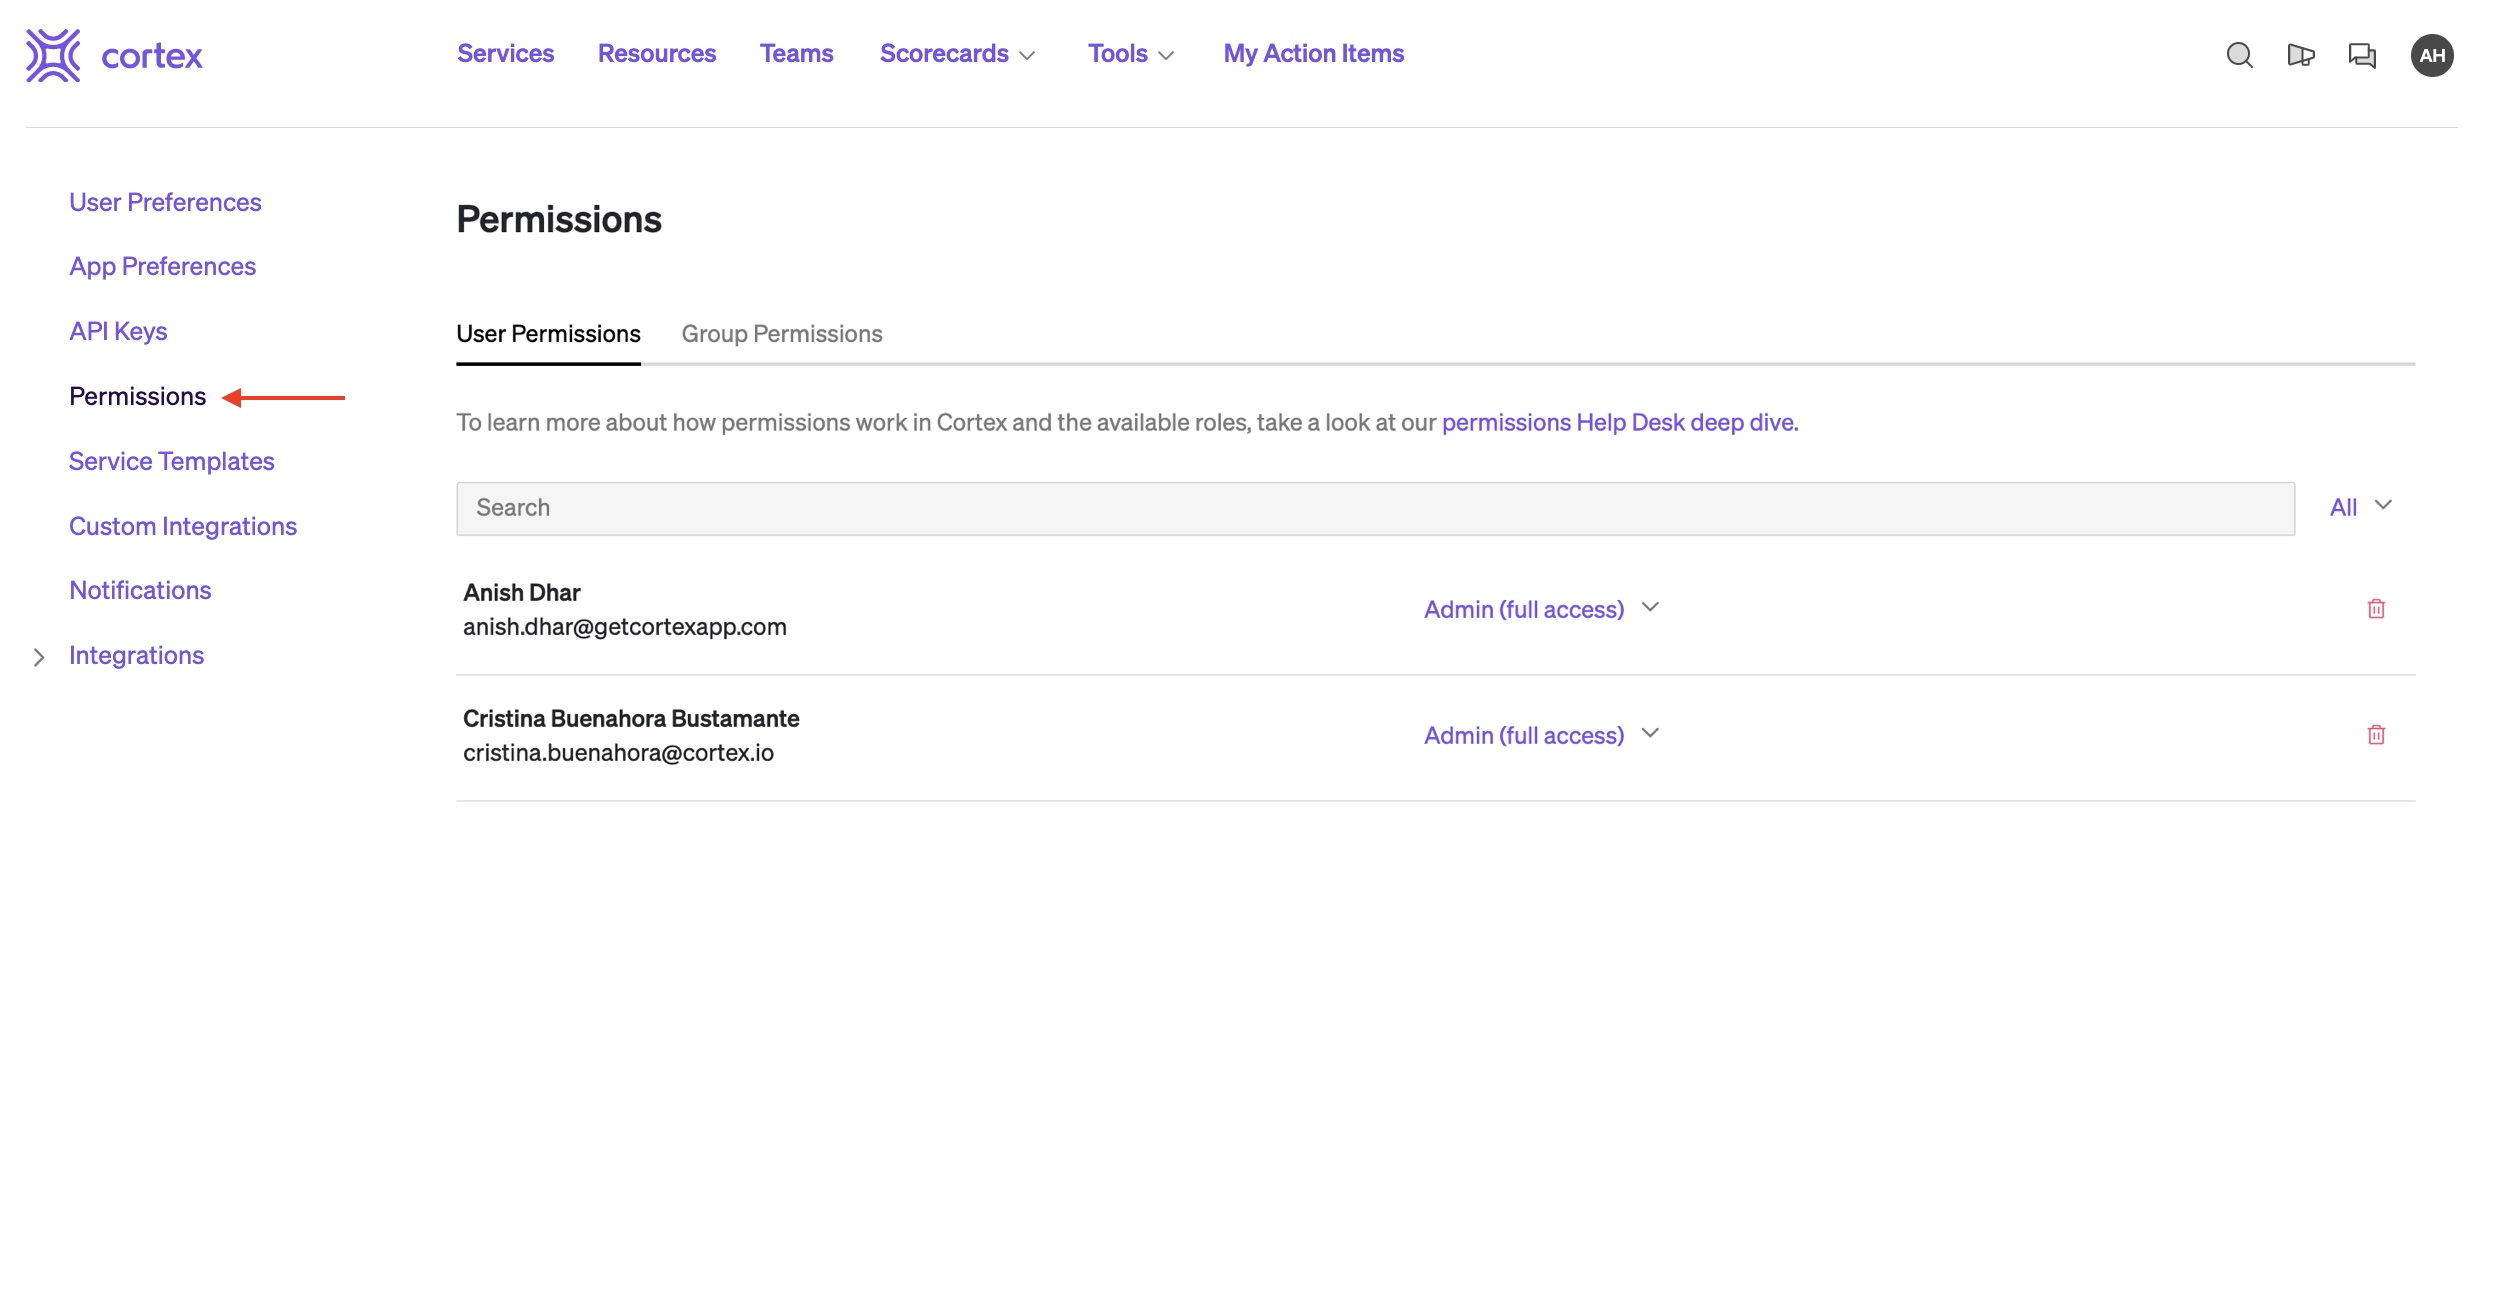
Task: Go to Resources in top navigation
Action: (x=656, y=54)
